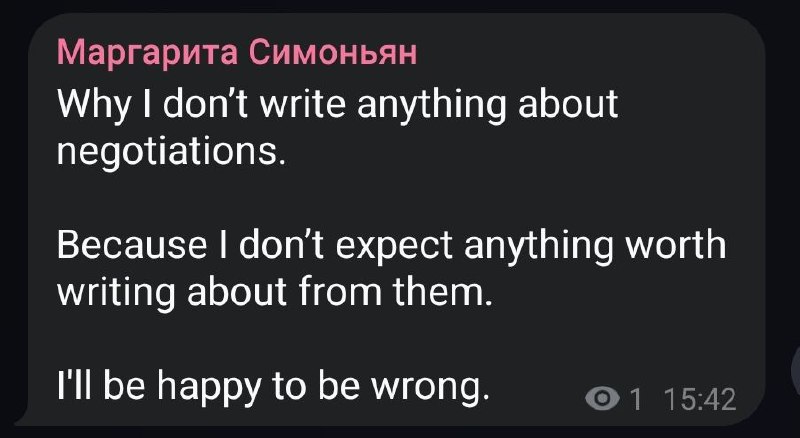The image size is (800, 438).
Task: Click the eye views icon
Action: (x=602, y=400)
